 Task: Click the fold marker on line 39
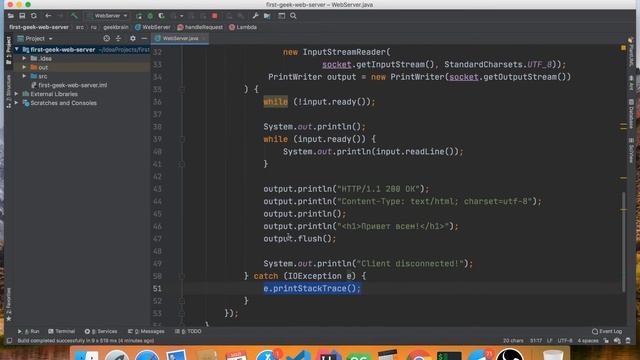click(182, 139)
